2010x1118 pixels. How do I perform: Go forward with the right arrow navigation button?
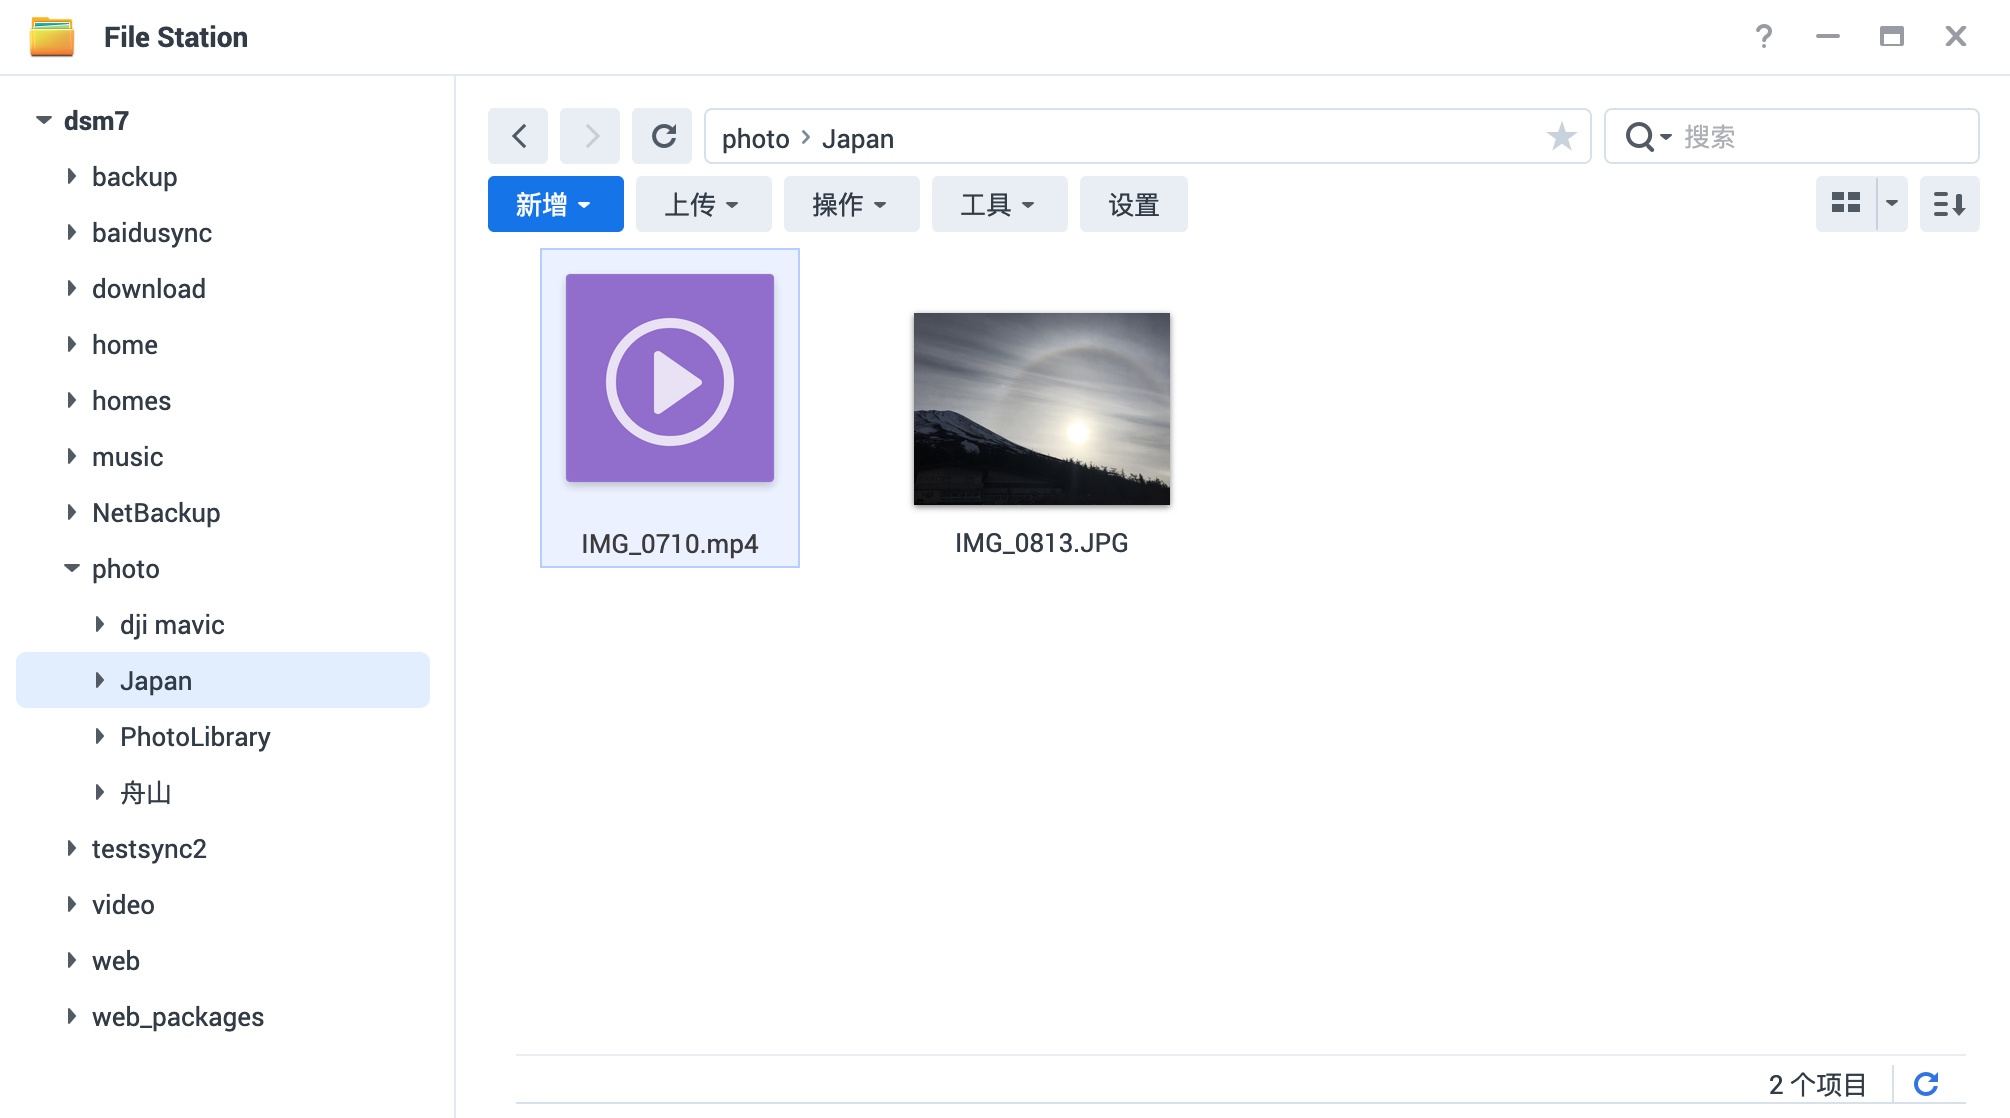[590, 136]
